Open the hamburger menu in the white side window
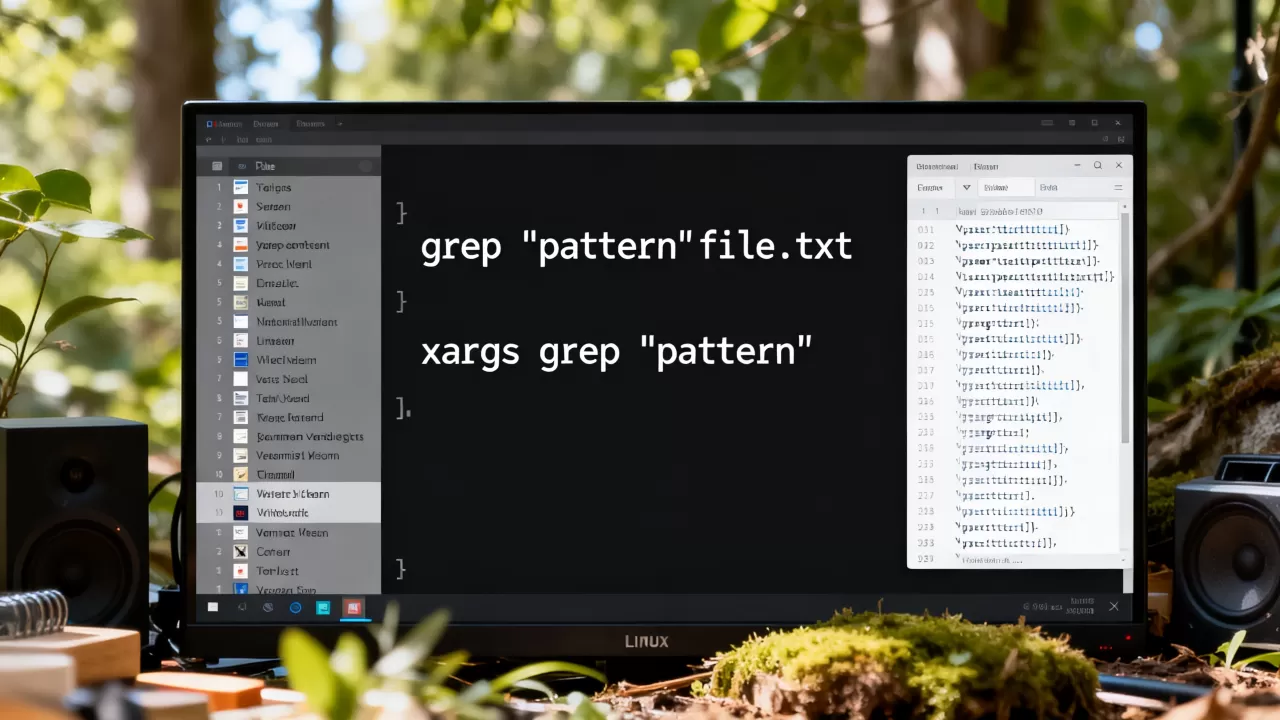1280x720 pixels. click(x=1118, y=188)
